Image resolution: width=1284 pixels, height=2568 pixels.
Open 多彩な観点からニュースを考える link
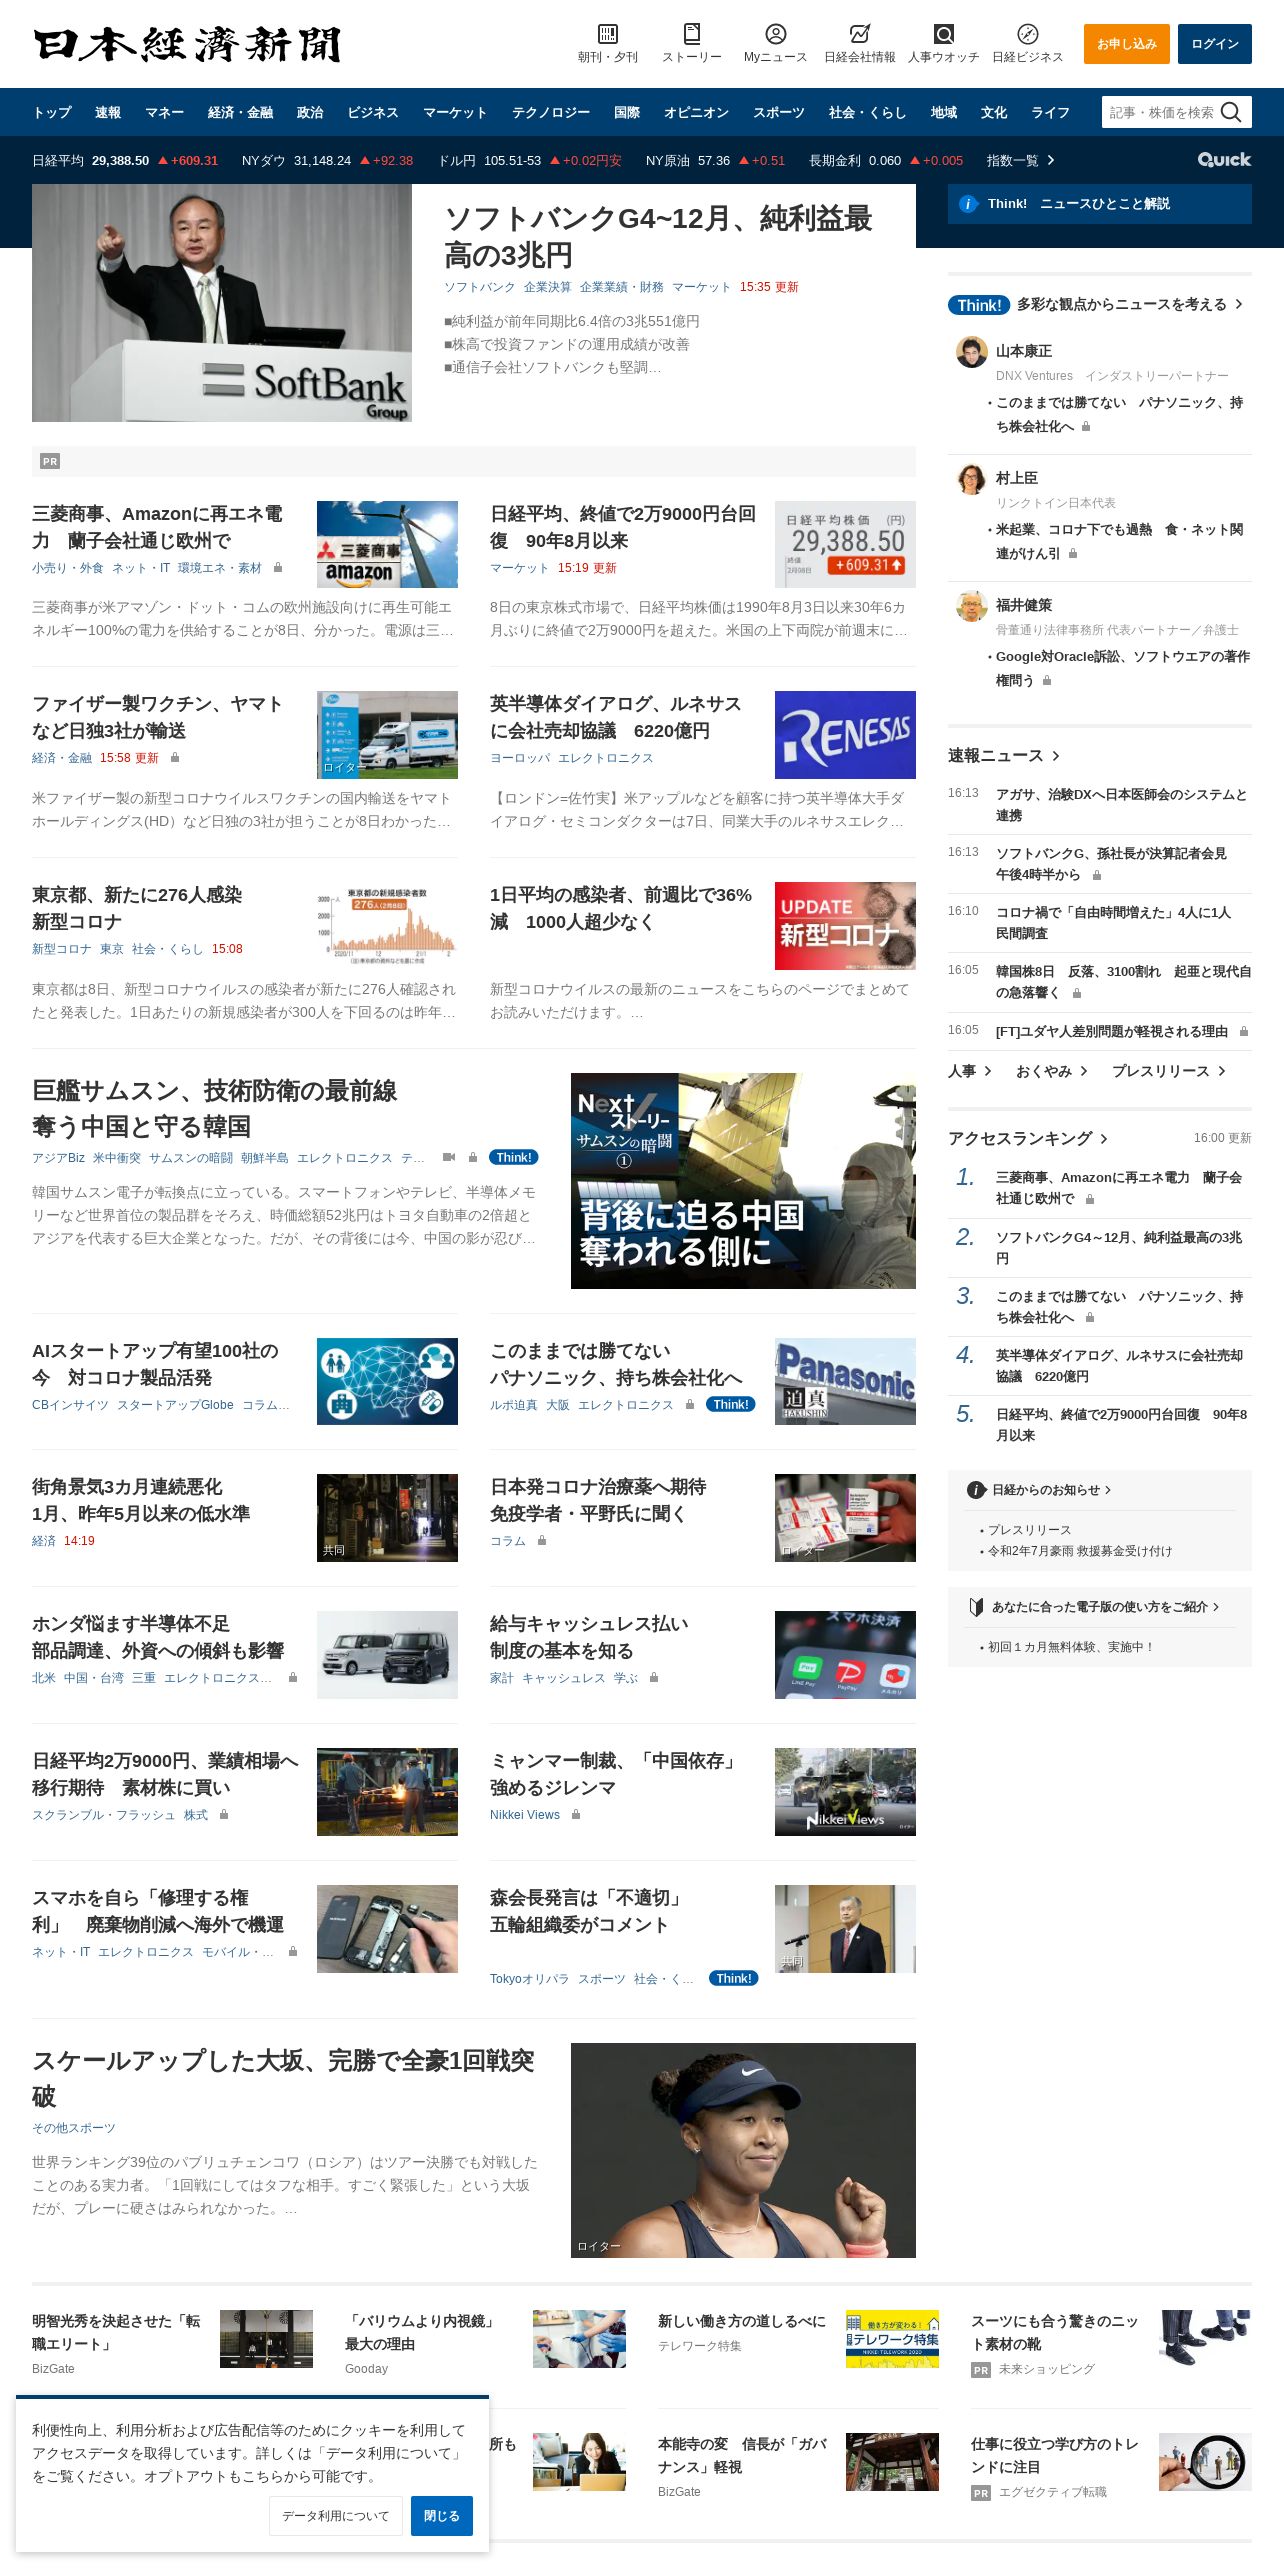pos(1130,304)
